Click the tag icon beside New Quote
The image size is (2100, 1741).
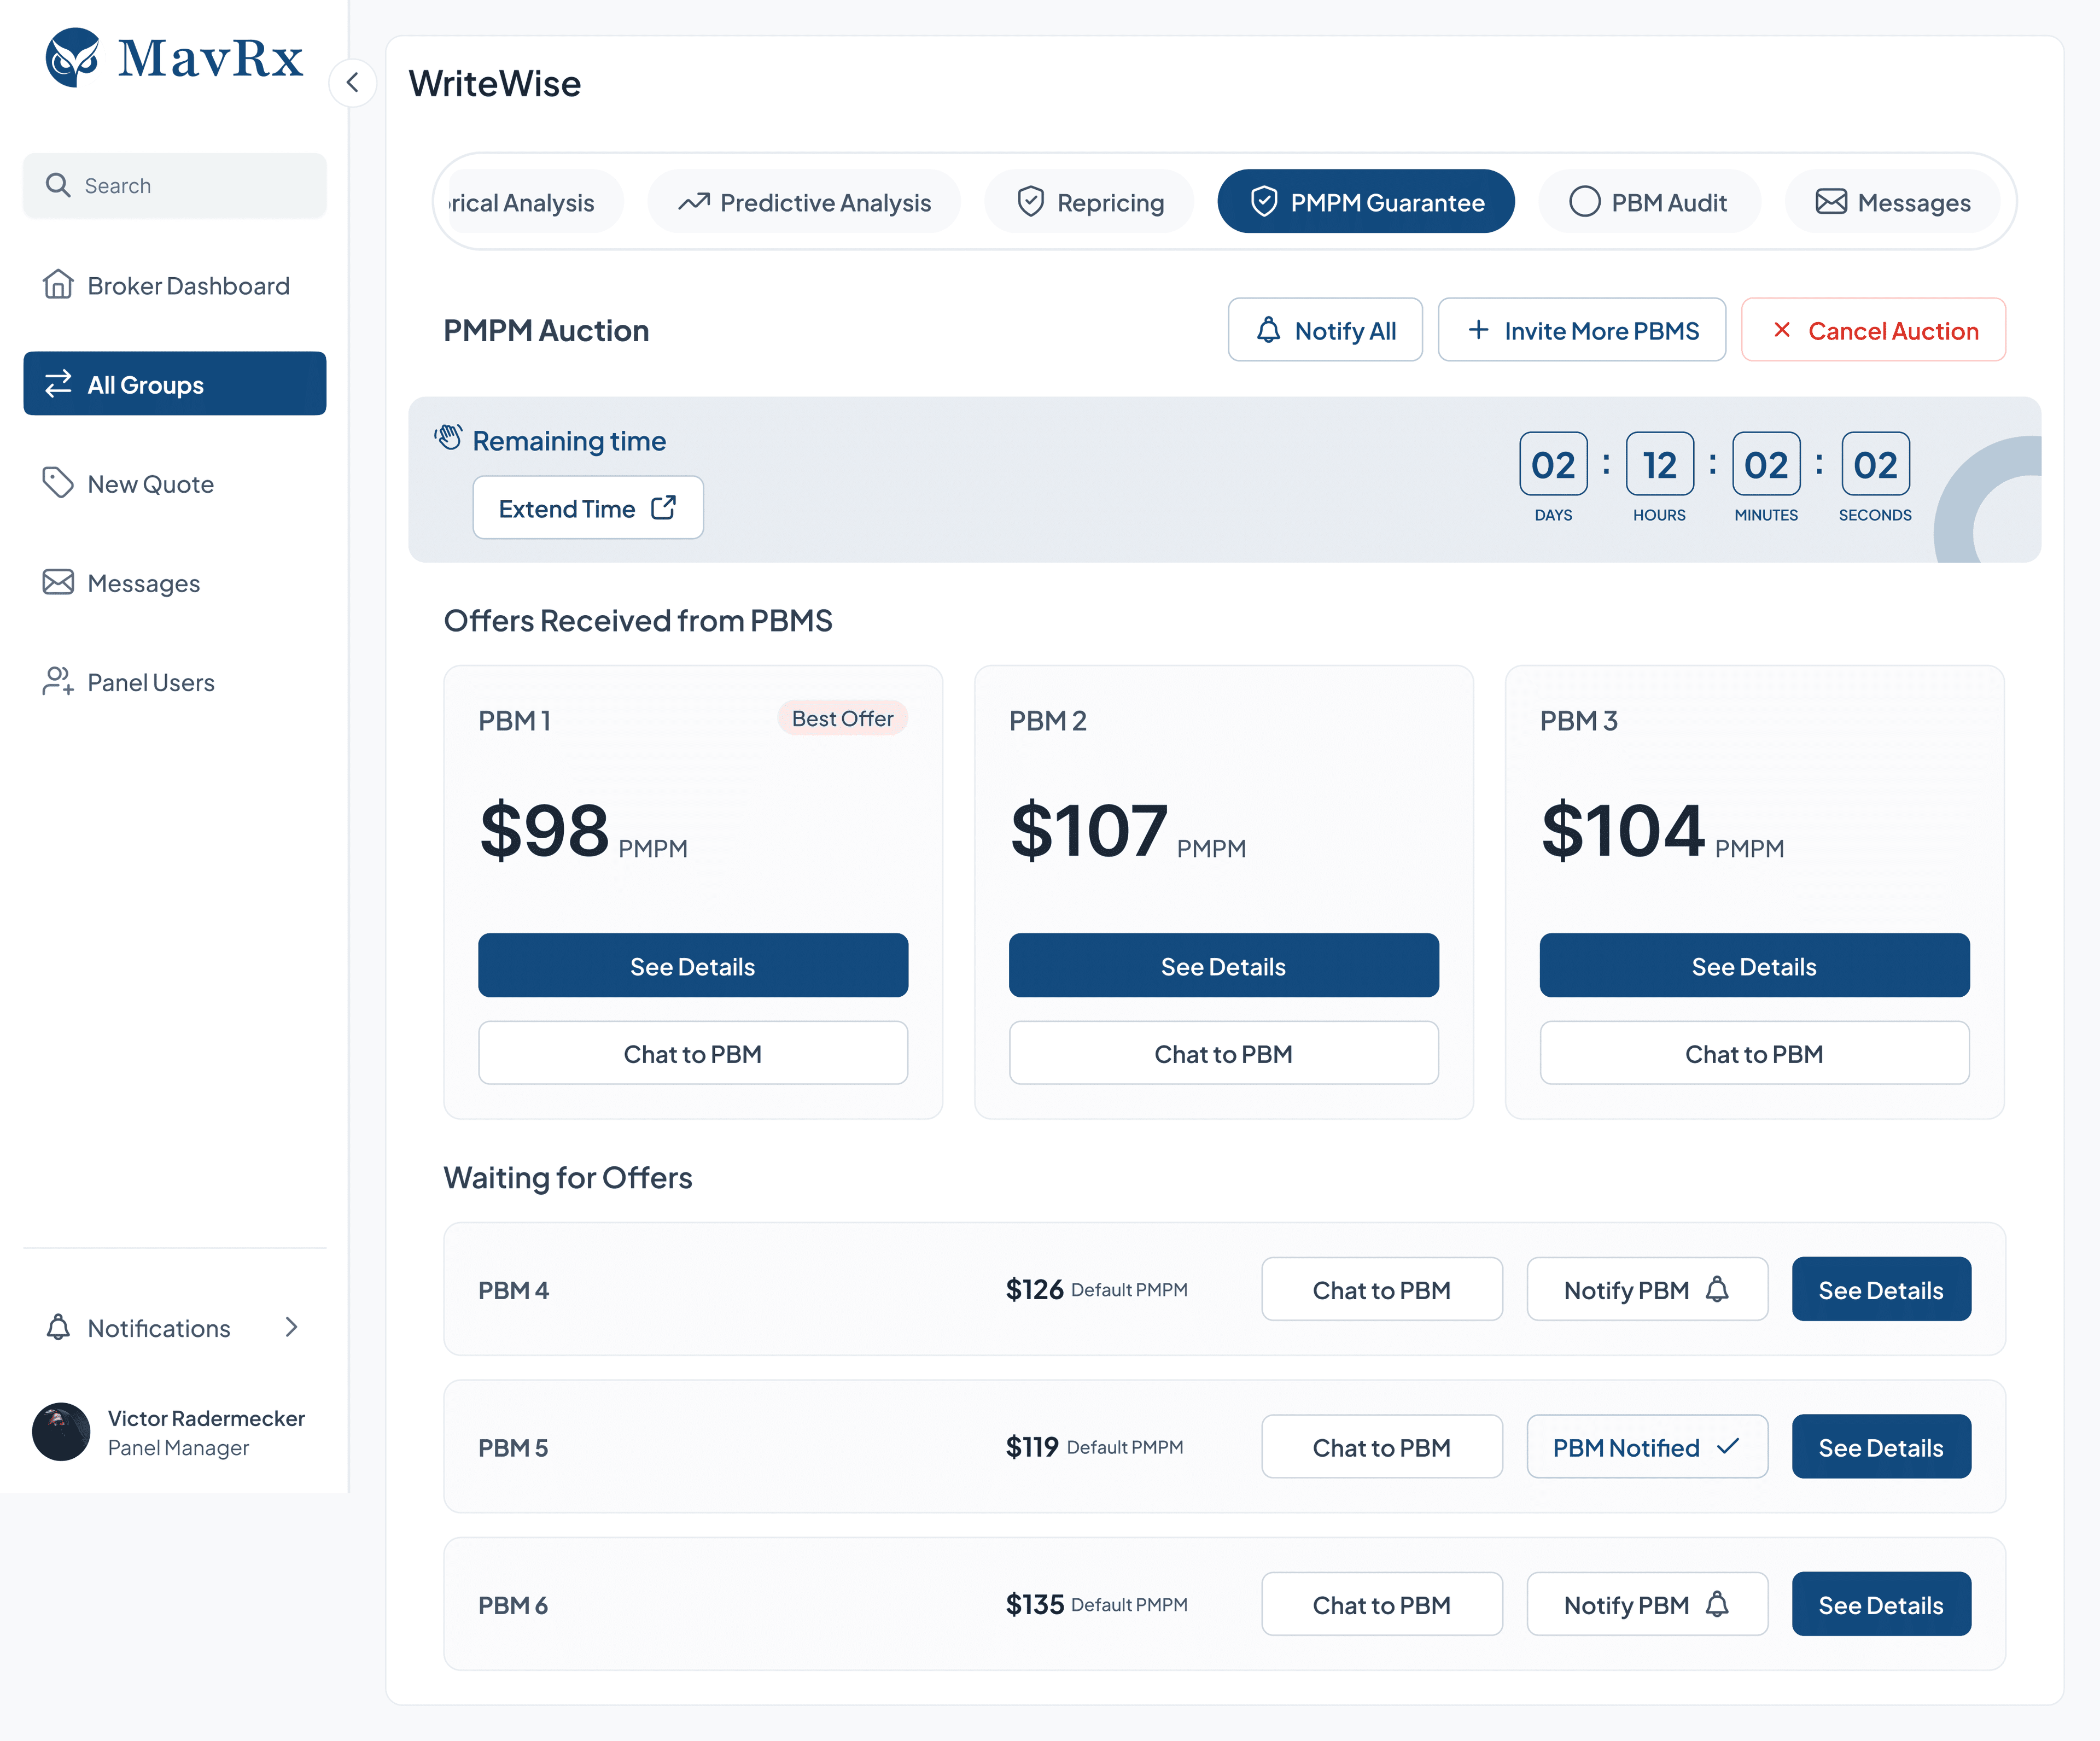click(58, 482)
